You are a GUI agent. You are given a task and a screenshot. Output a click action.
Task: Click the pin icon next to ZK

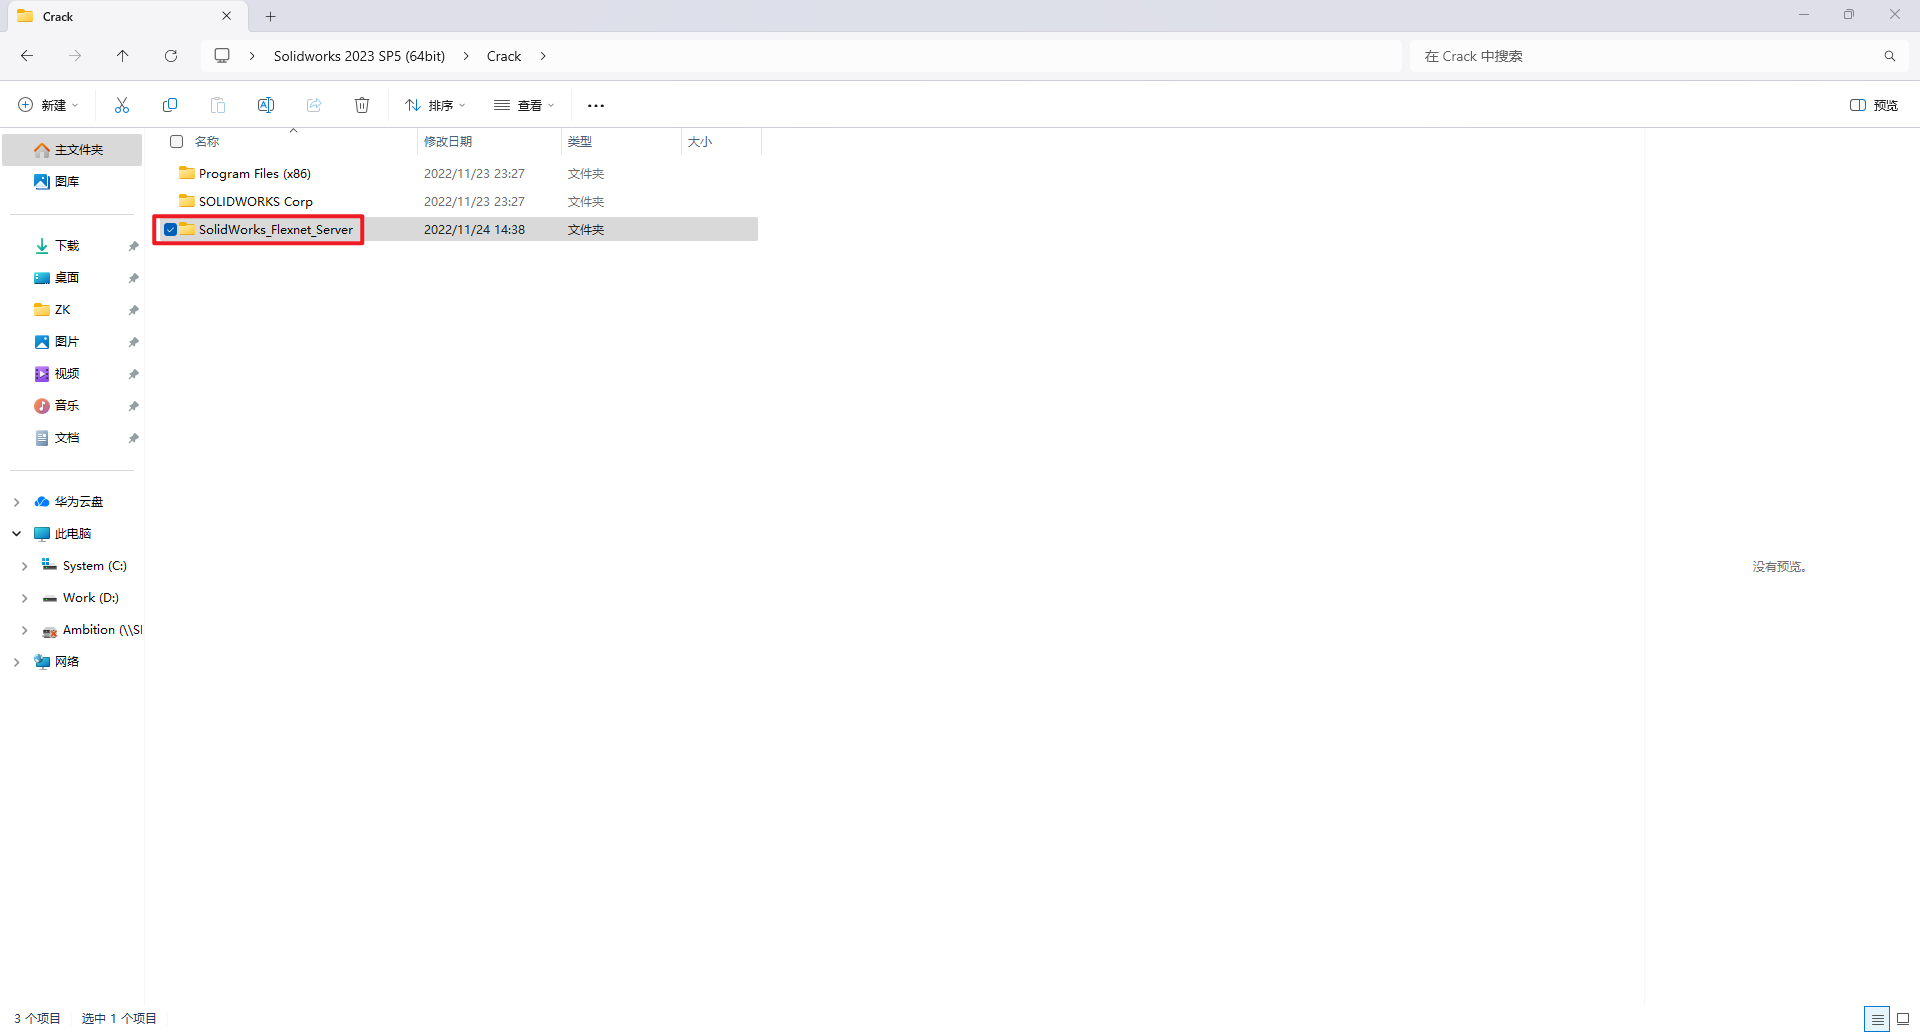133,310
